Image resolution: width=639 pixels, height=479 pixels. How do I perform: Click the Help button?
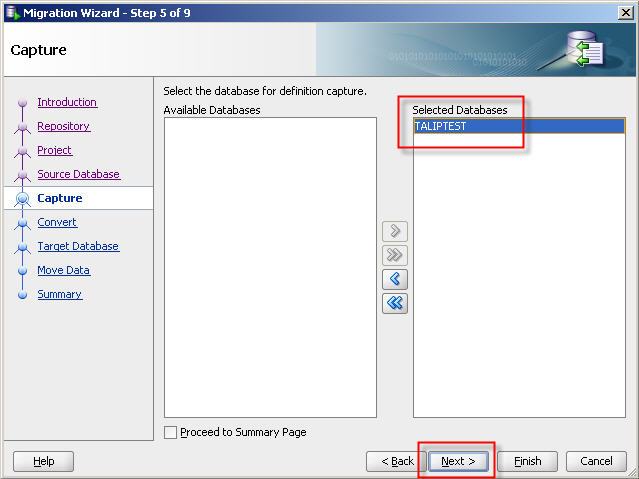pos(44,461)
